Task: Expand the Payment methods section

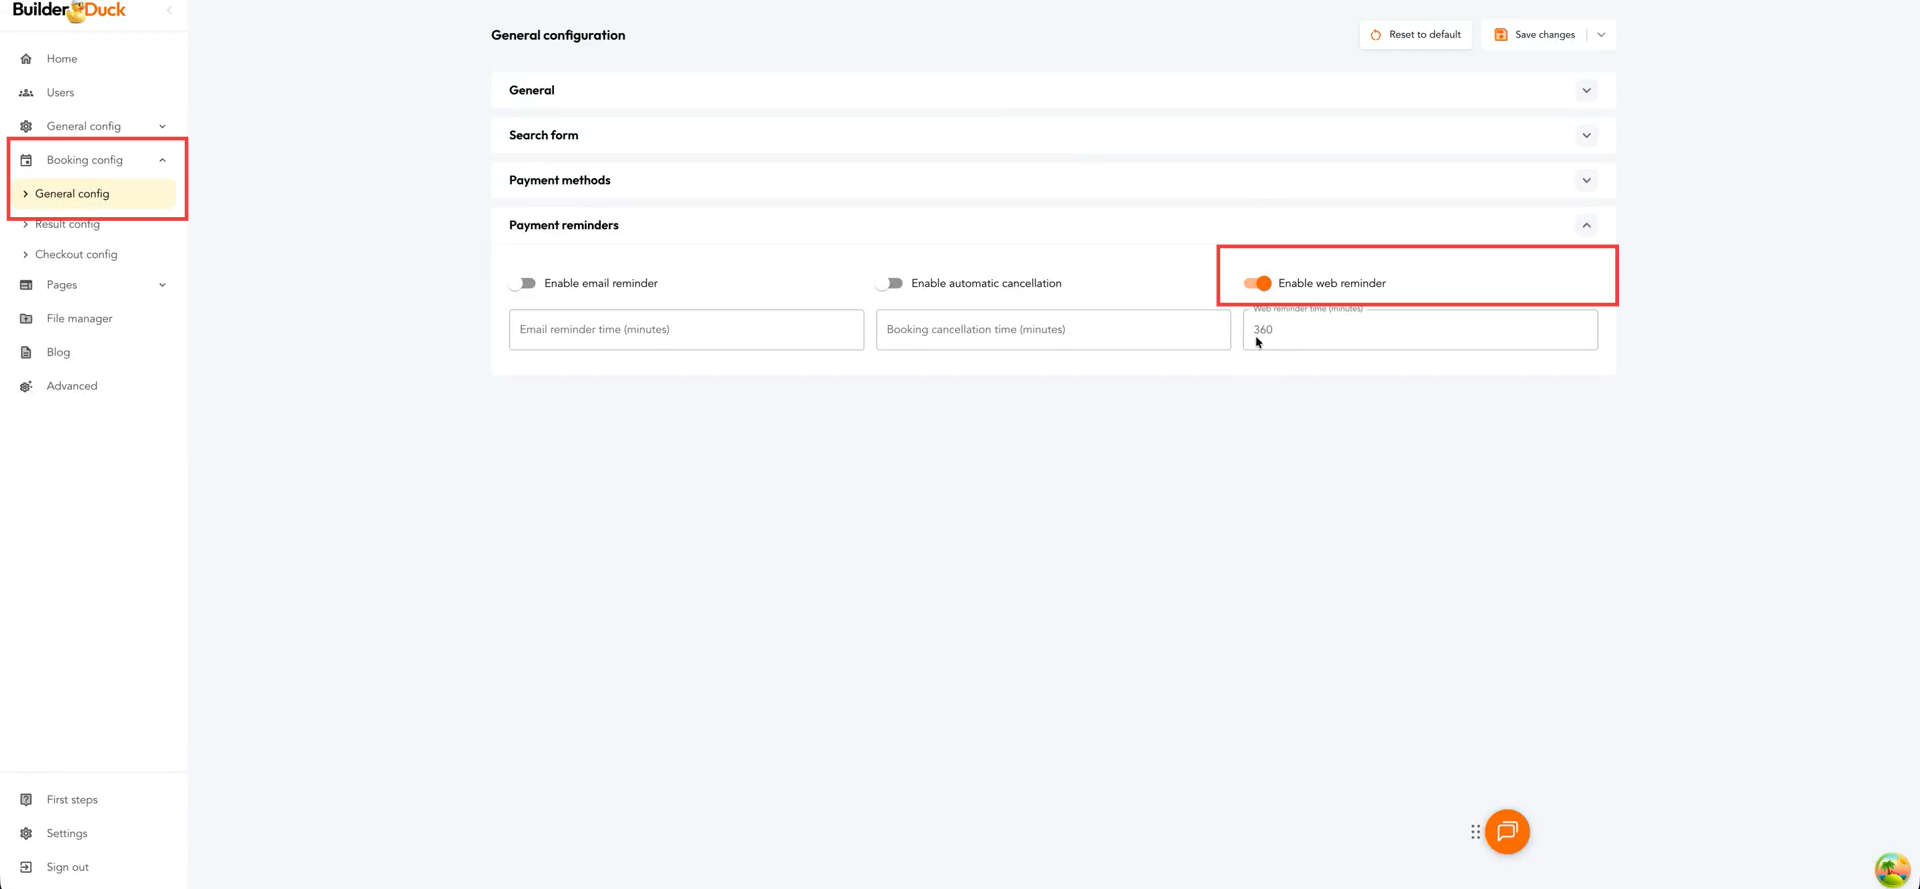Action: click(1586, 181)
